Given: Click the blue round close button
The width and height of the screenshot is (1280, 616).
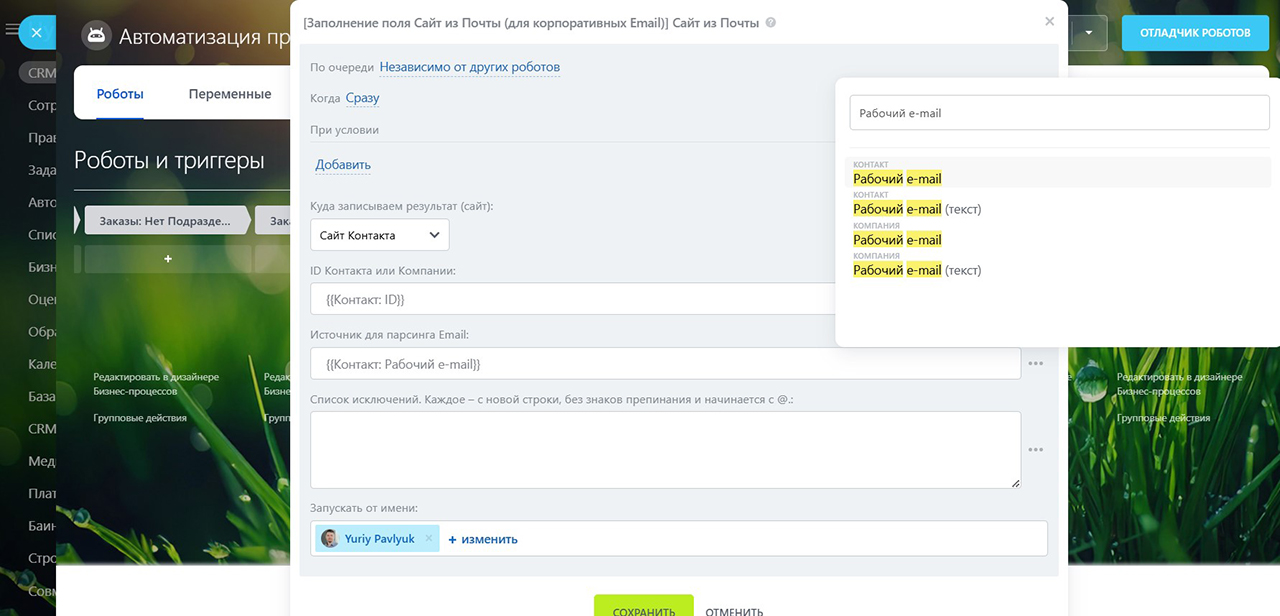Looking at the screenshot, I should [x=37, y=33].
